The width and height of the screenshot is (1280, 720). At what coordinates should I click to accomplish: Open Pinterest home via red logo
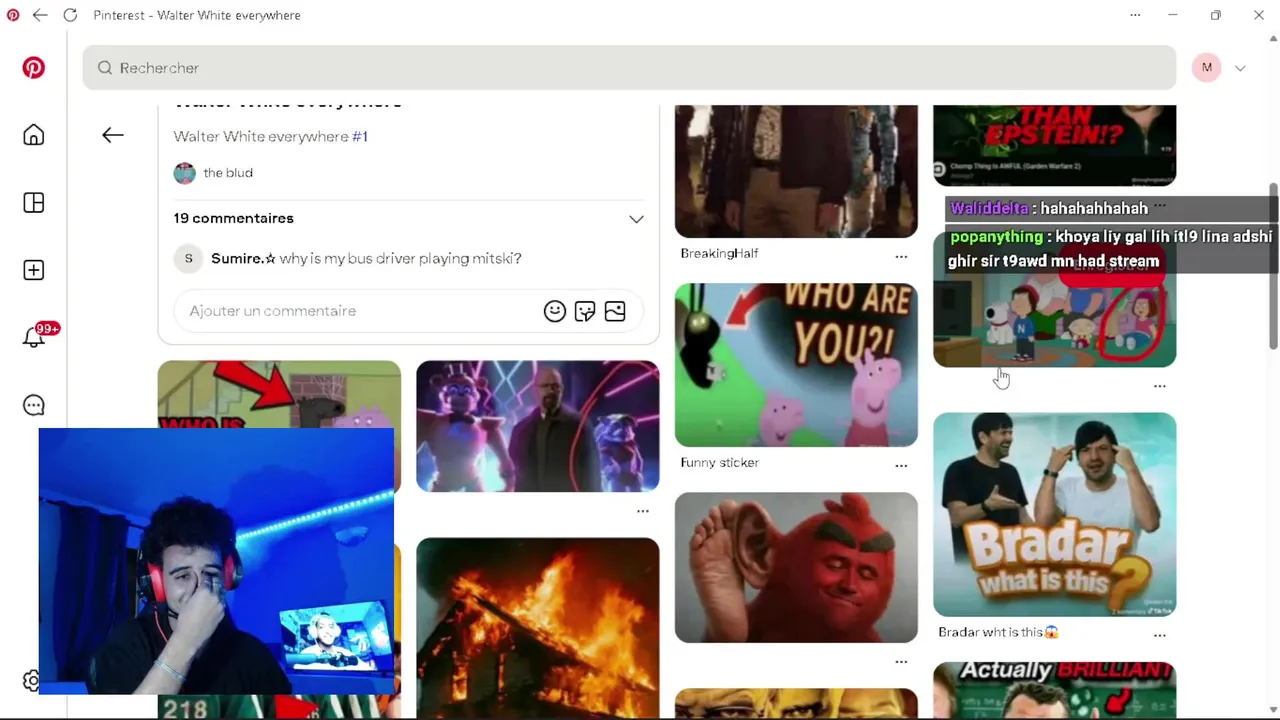pos(34,68)
